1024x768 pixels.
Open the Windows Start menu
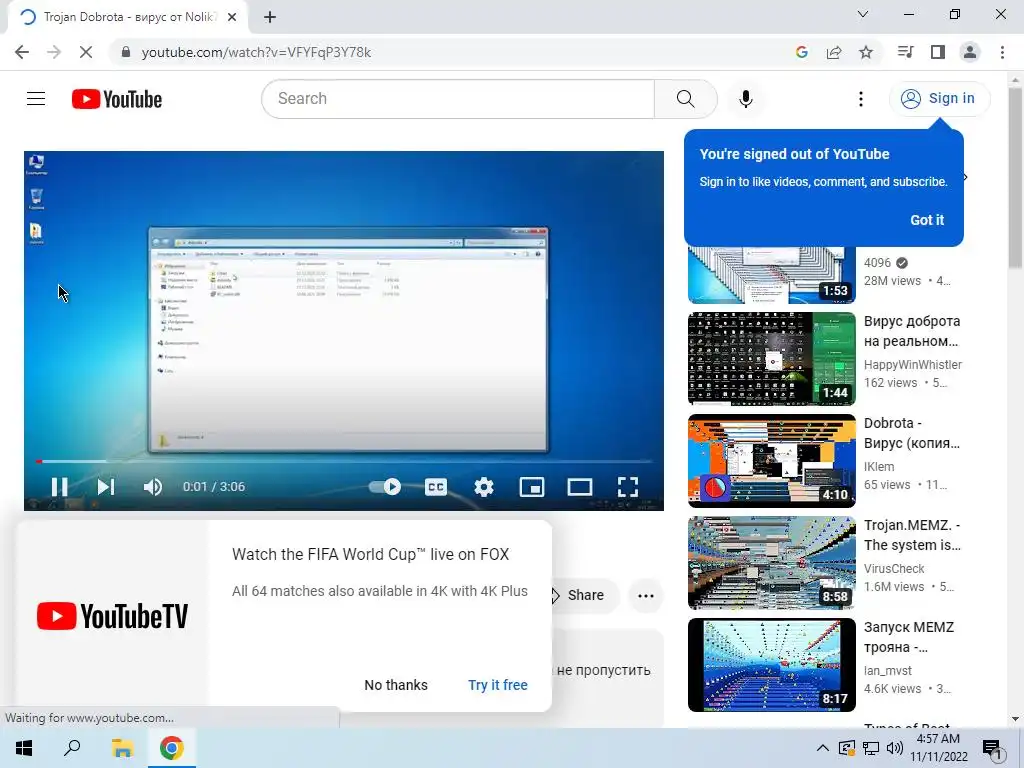click(x=24, y=748)
